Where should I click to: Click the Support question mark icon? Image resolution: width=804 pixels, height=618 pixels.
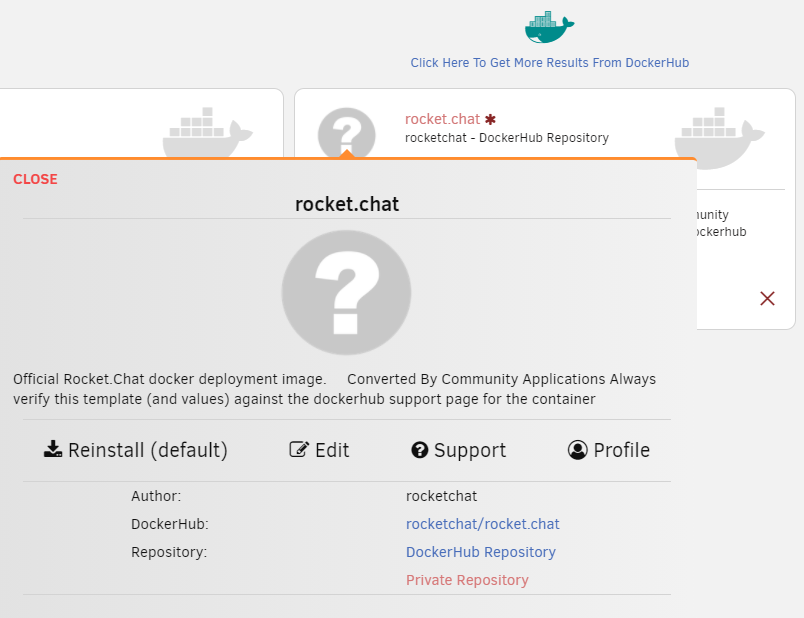[419, 450]
